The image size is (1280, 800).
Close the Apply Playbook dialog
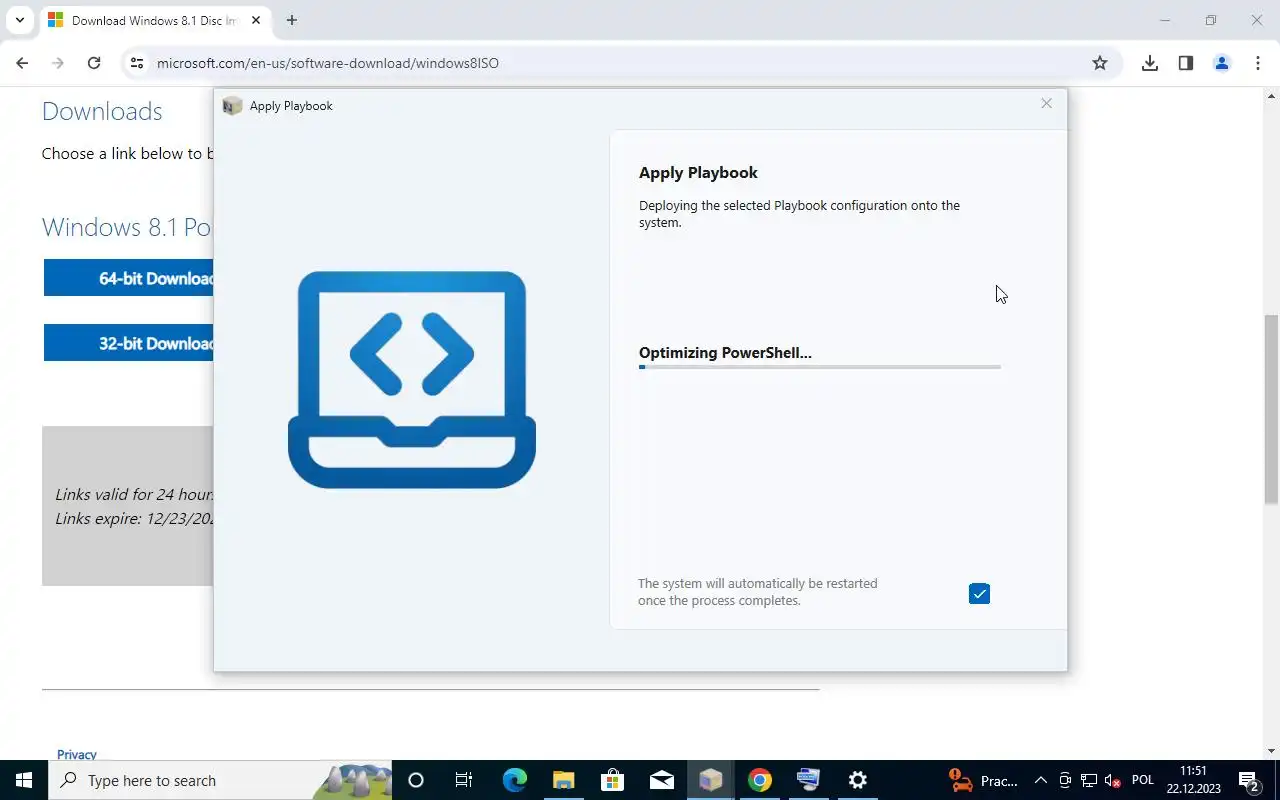(x=1046, y=104)
